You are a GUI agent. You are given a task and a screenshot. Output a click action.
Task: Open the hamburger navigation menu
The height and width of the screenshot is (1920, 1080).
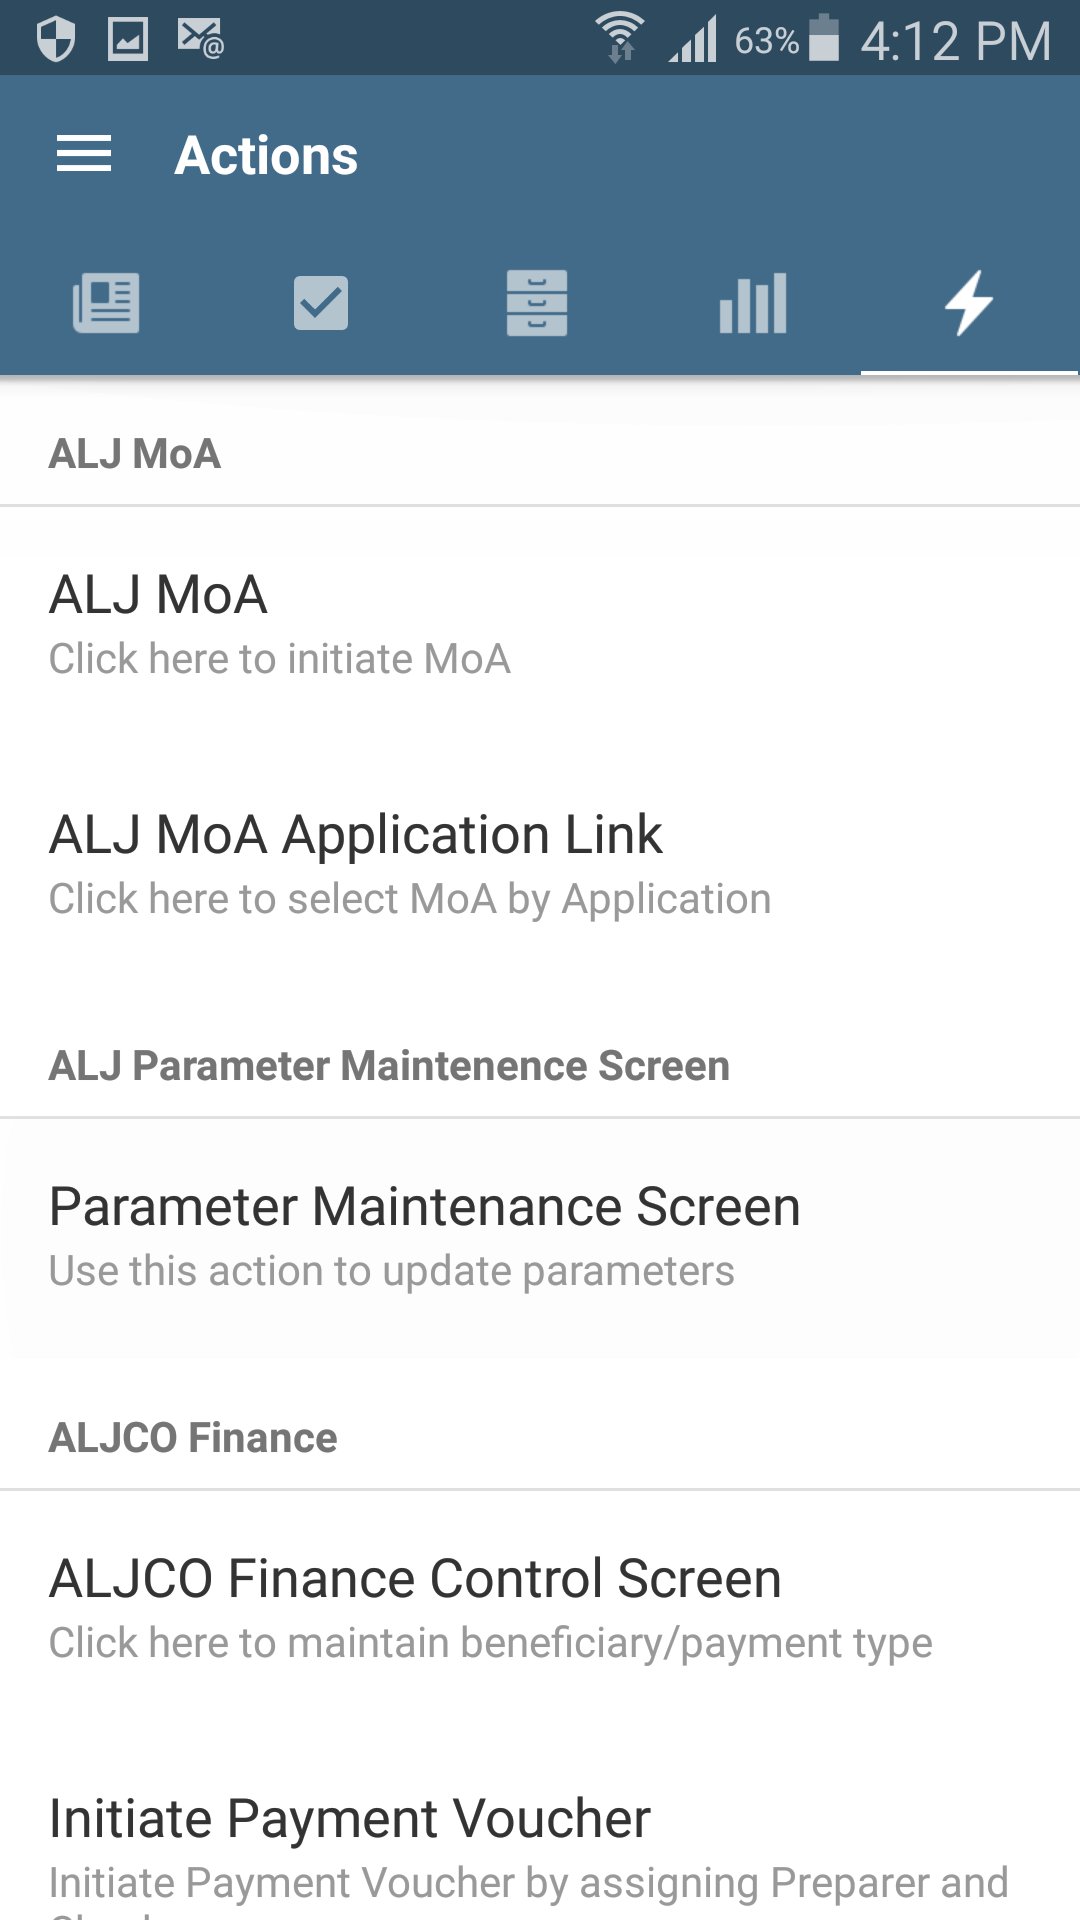pos(84,154)
